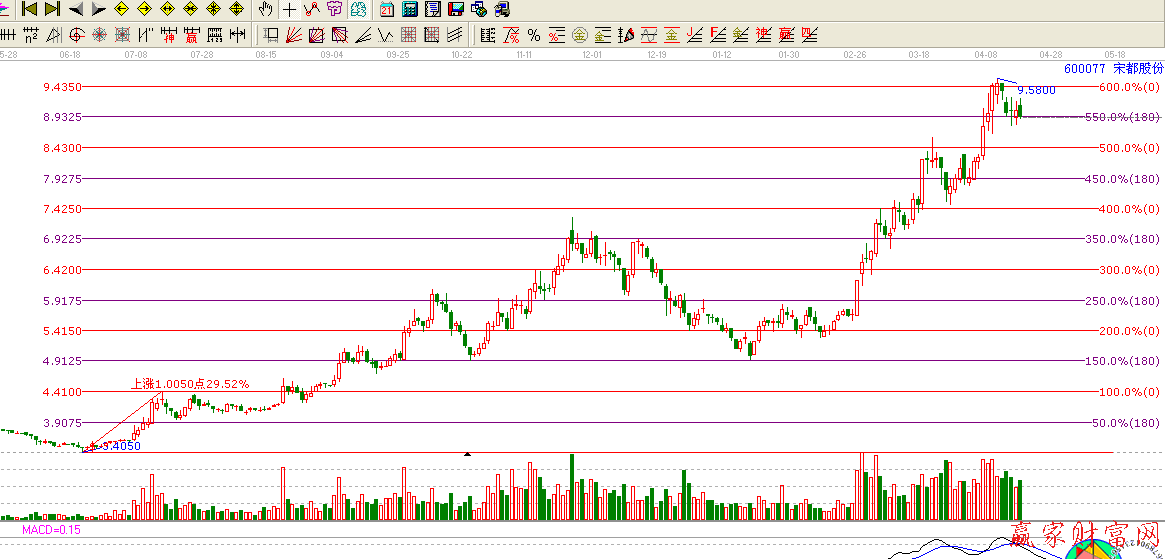
Task: Open the calculator tool
Action: click(x=409, y=9)
